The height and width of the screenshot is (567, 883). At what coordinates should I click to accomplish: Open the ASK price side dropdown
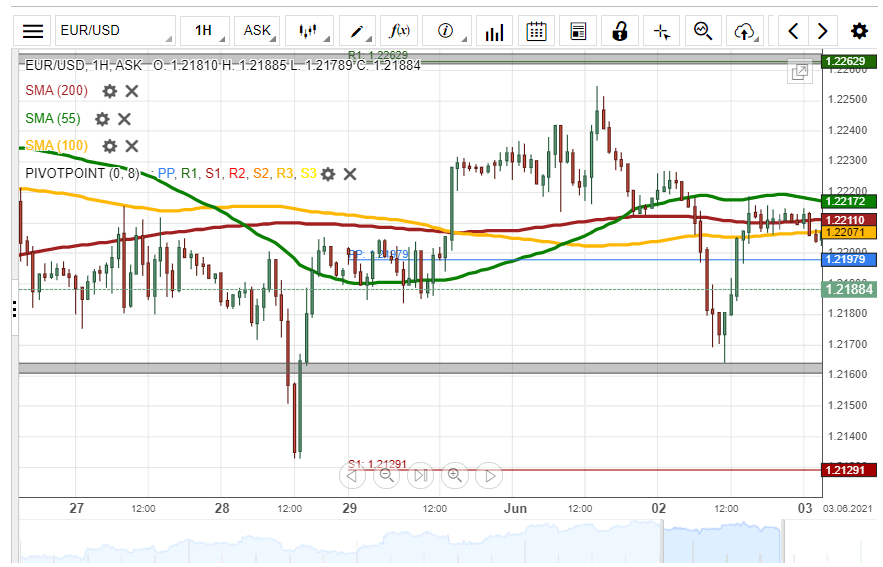click(x=260, y=31)
